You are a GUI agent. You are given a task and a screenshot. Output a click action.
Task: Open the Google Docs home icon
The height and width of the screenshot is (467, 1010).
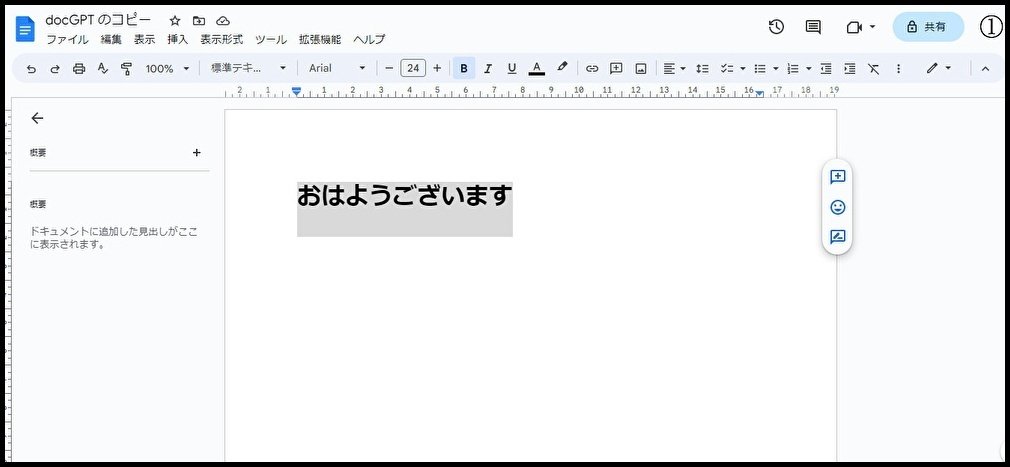coord(25,29)
